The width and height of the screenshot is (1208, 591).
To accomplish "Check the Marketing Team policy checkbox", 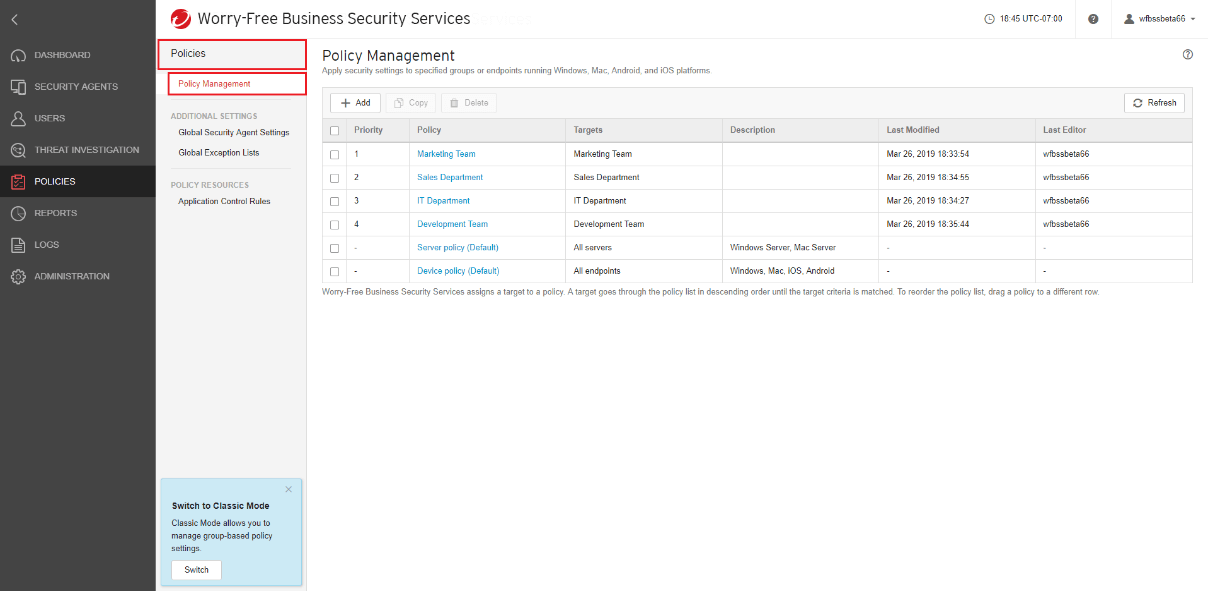I will pos(335,155).
